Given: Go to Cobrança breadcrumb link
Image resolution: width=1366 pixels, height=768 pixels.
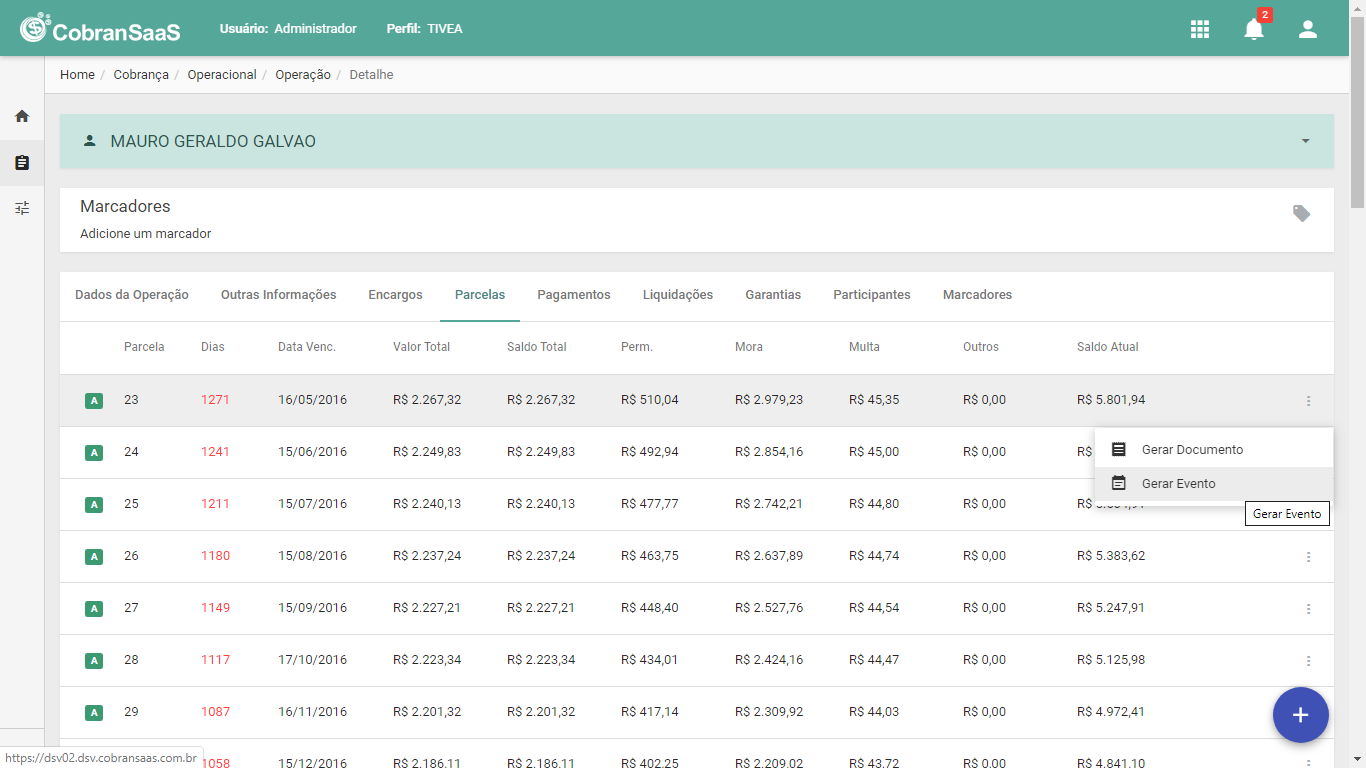Looking at the screenshot, I should point(141,75).
